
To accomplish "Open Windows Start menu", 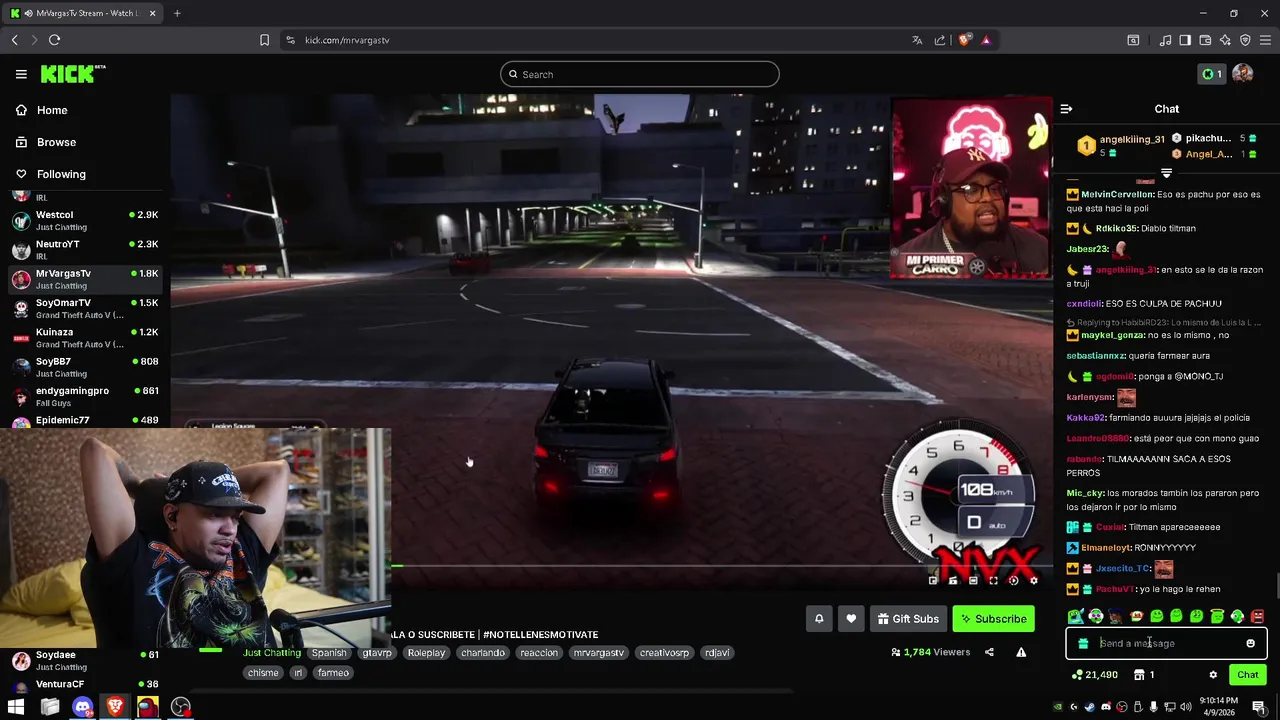I will [x=16, y=707].
